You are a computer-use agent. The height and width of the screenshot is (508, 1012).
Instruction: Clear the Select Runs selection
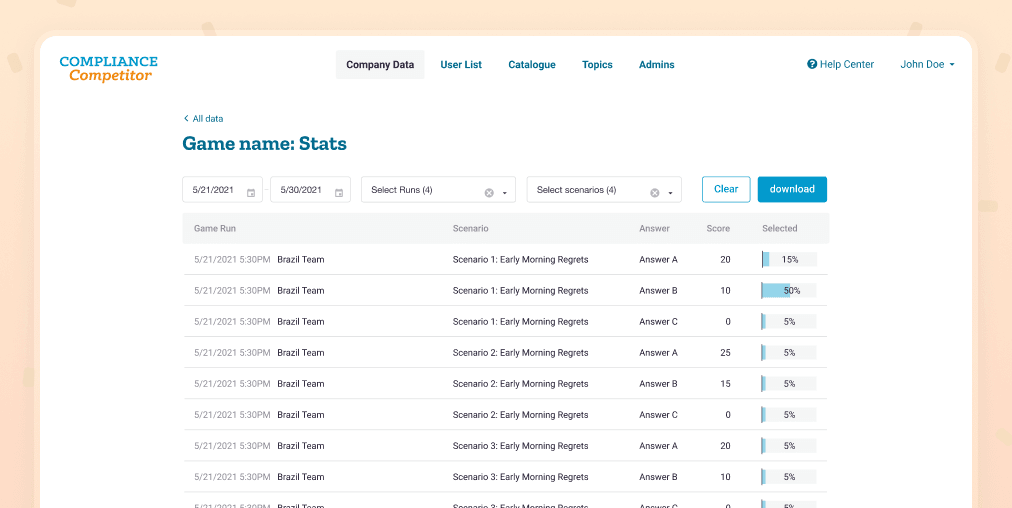489,192
